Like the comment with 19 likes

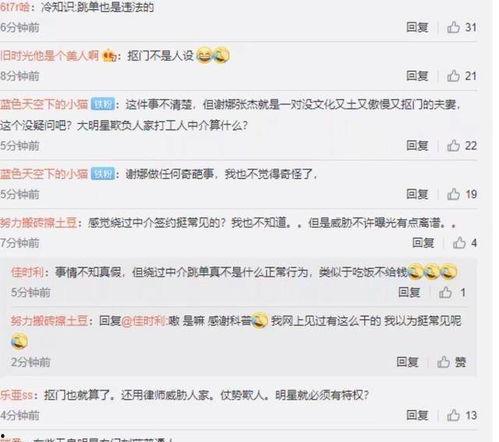453,194
